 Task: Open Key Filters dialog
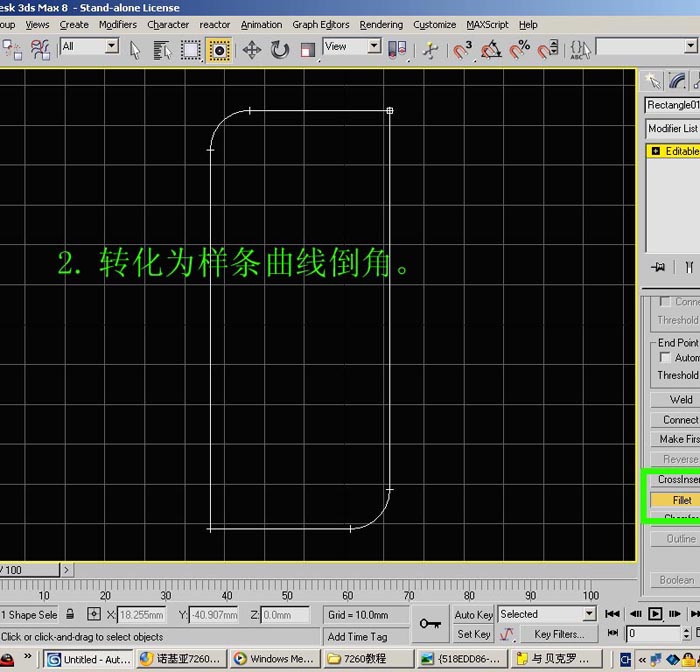pos(559,634)
